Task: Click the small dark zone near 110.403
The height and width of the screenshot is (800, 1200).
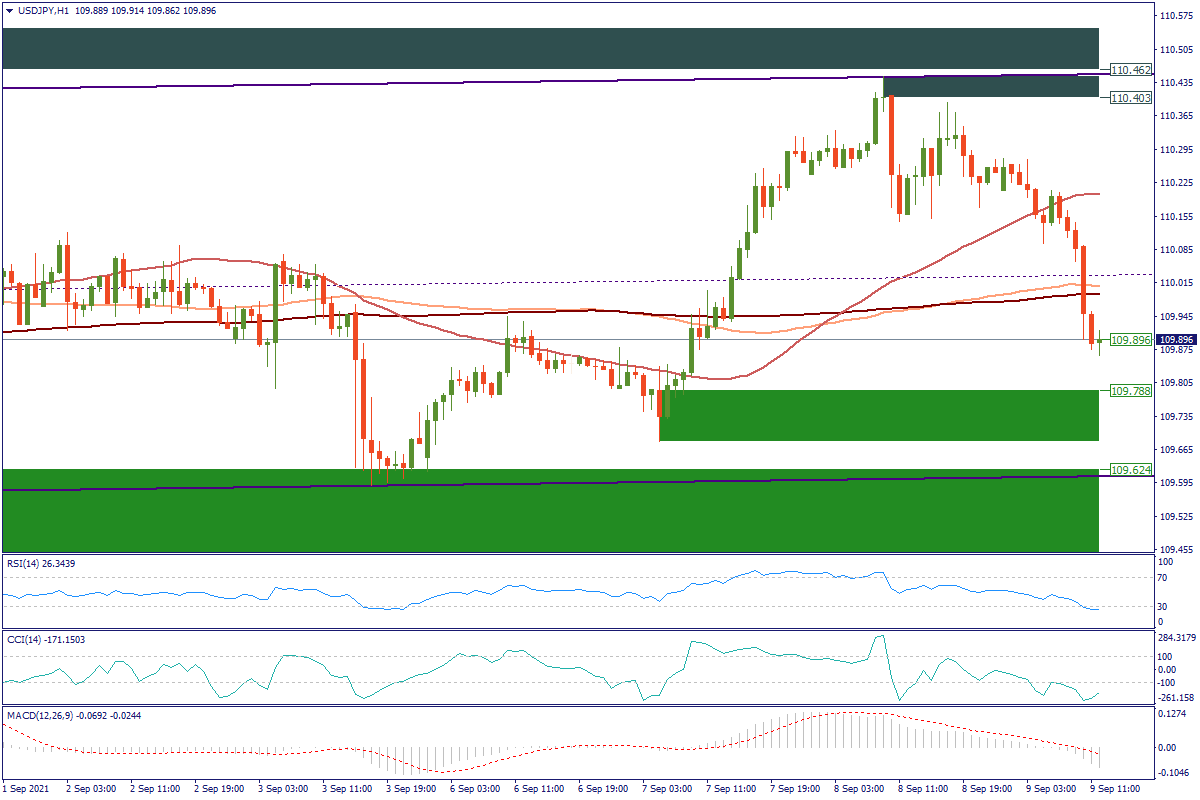Action: pos(990,87)
